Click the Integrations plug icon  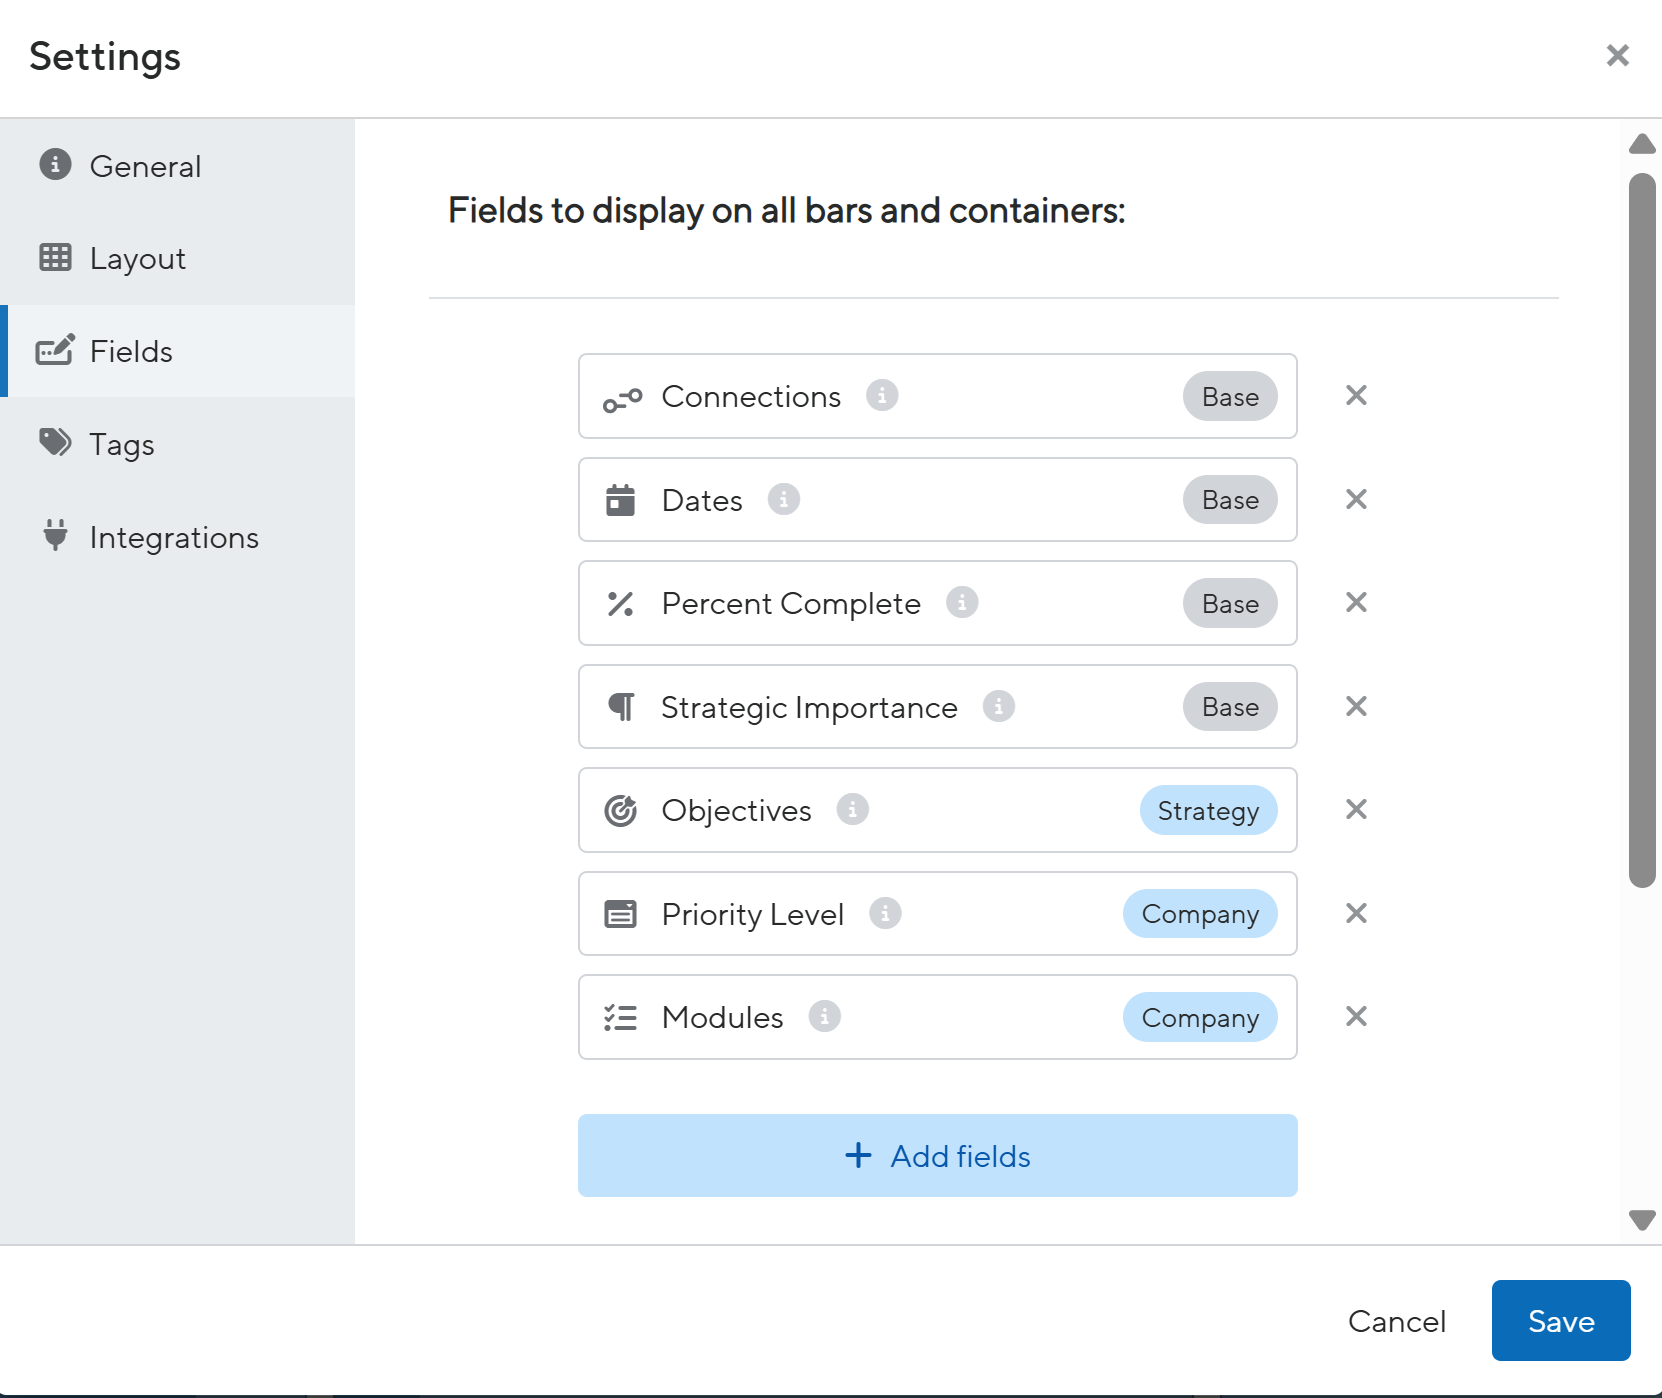point(55,537)
